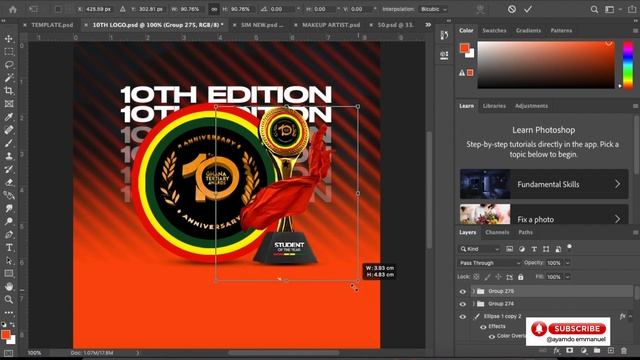Expand the Group 274 folder
The height and width of the screenshot is (360, 640).
click(473, 304)
